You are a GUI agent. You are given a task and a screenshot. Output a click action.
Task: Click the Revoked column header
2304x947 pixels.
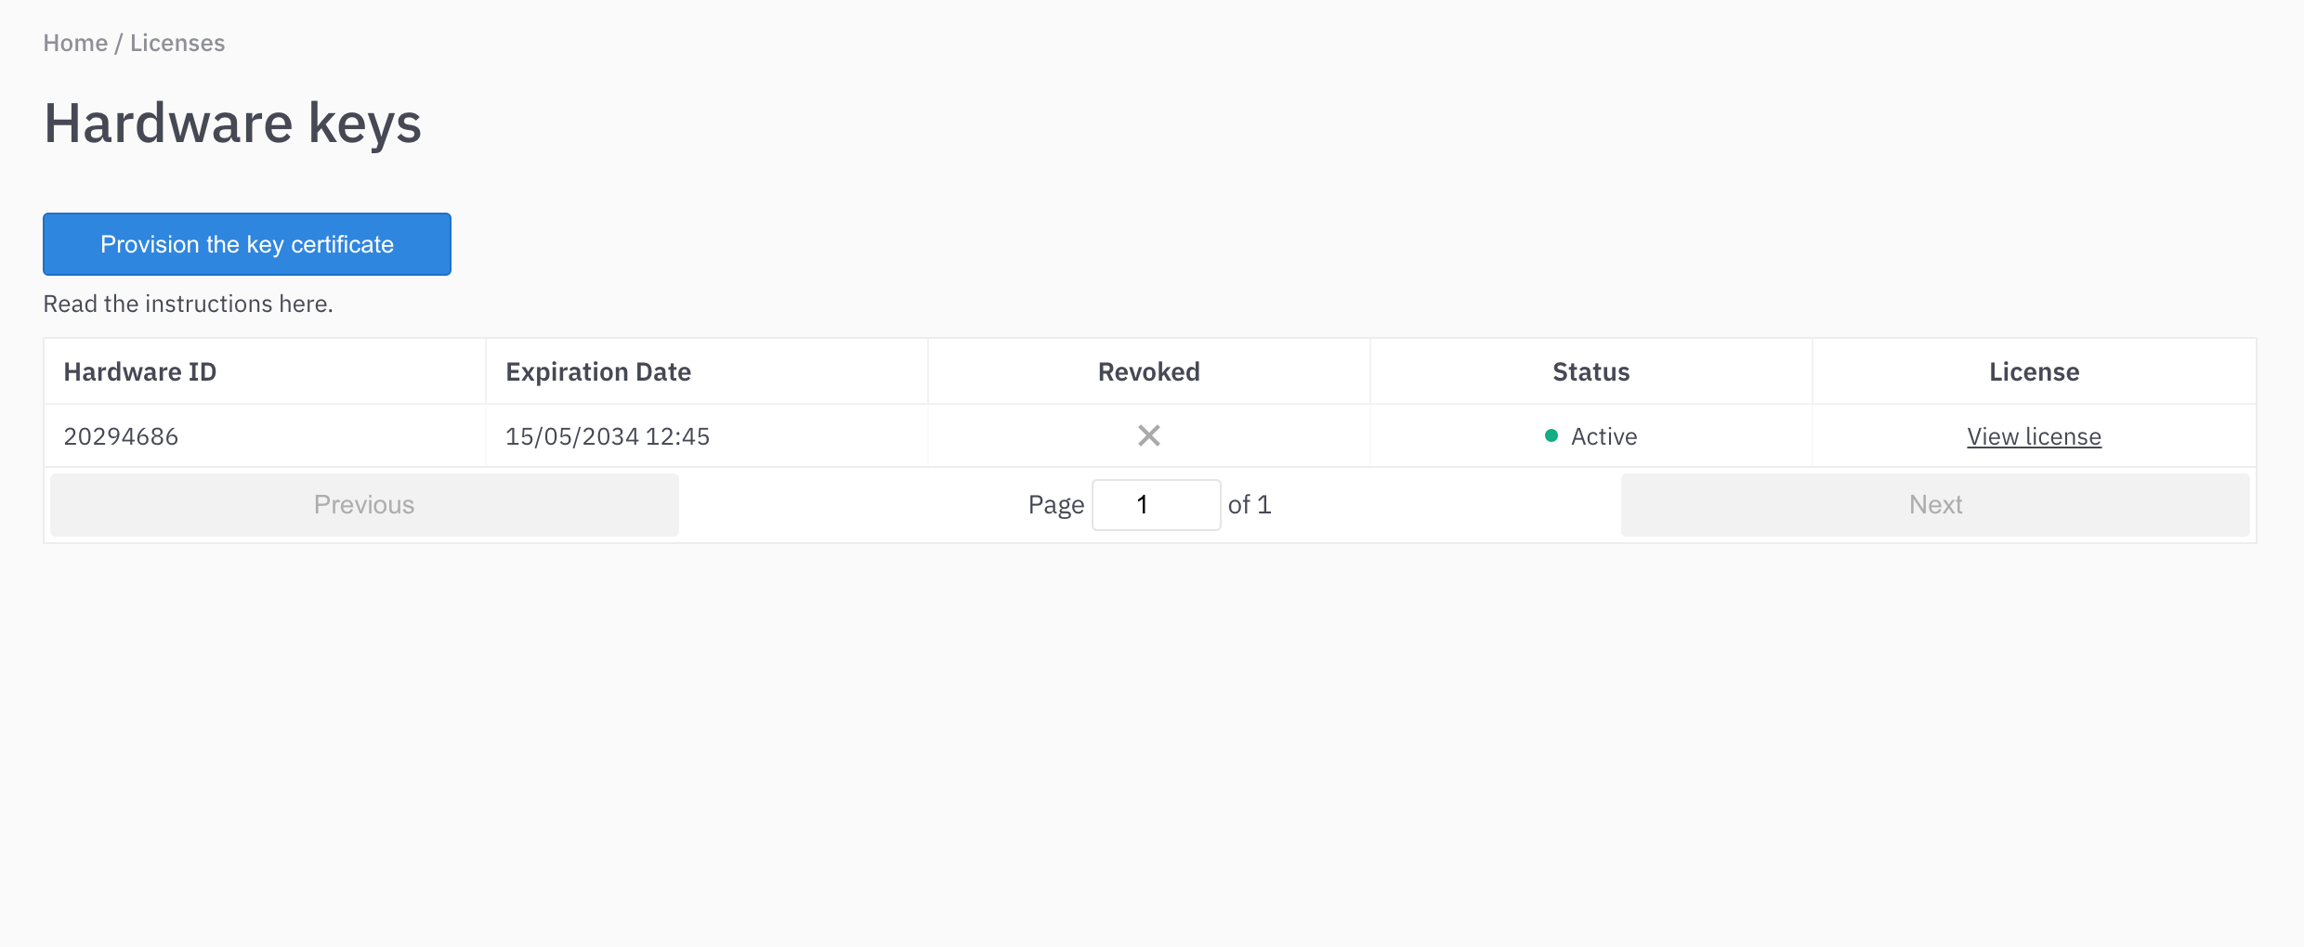[x=1148, y=372]
